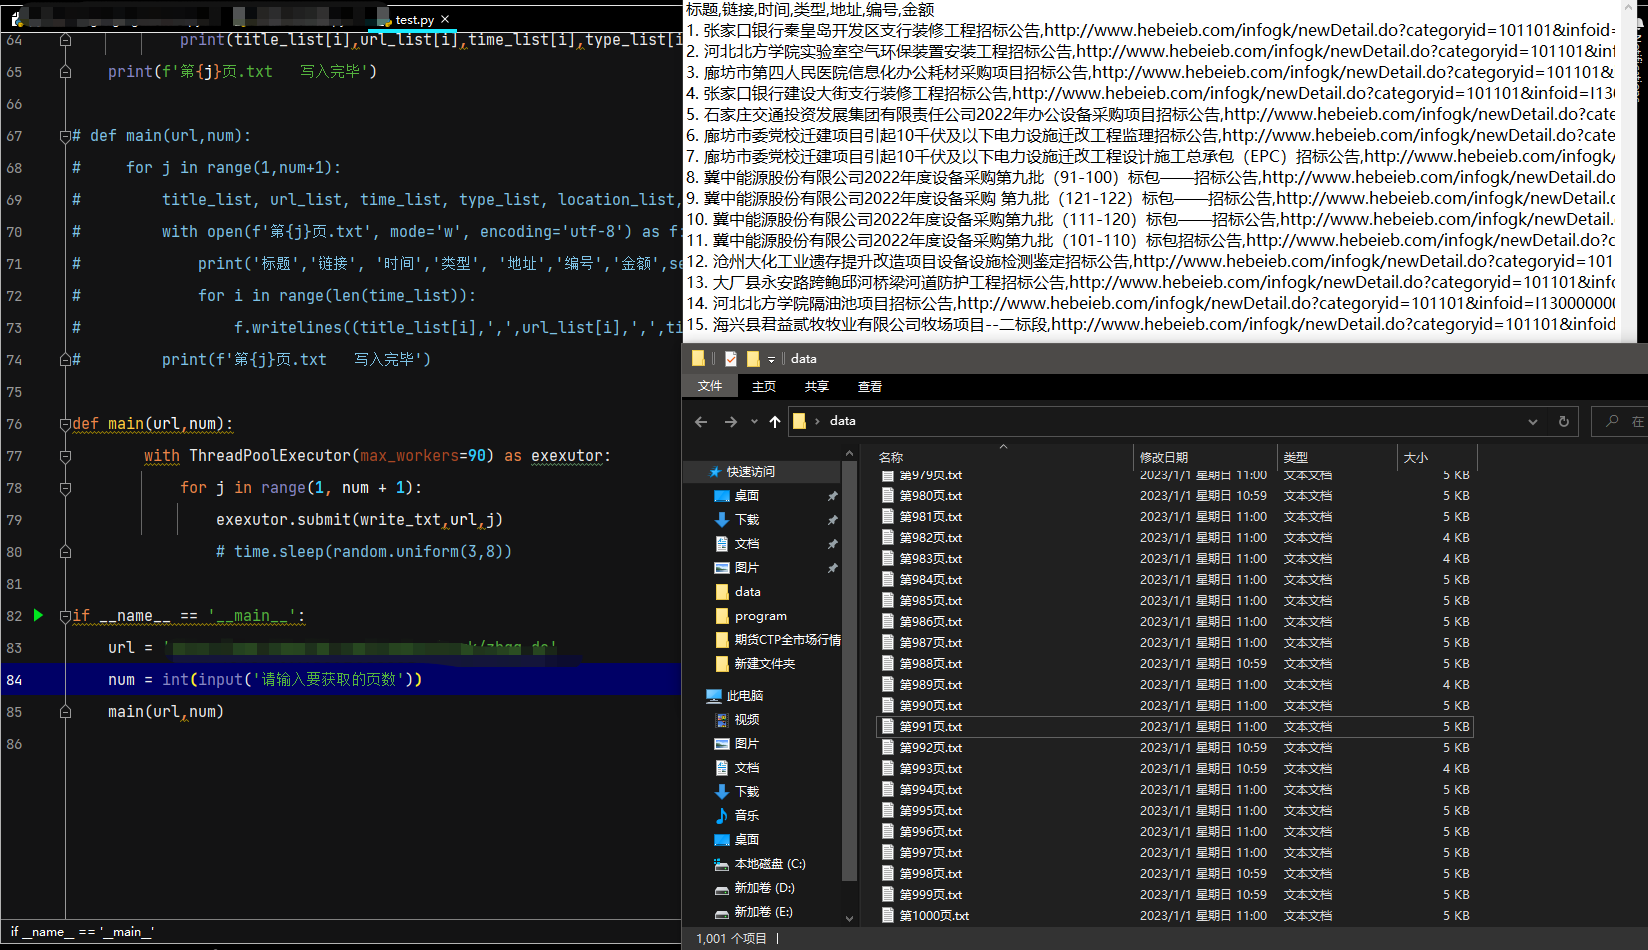Click the properties icon in Explorer quick access toolbar
This screenshot has width=1648, height=950.
731,359
